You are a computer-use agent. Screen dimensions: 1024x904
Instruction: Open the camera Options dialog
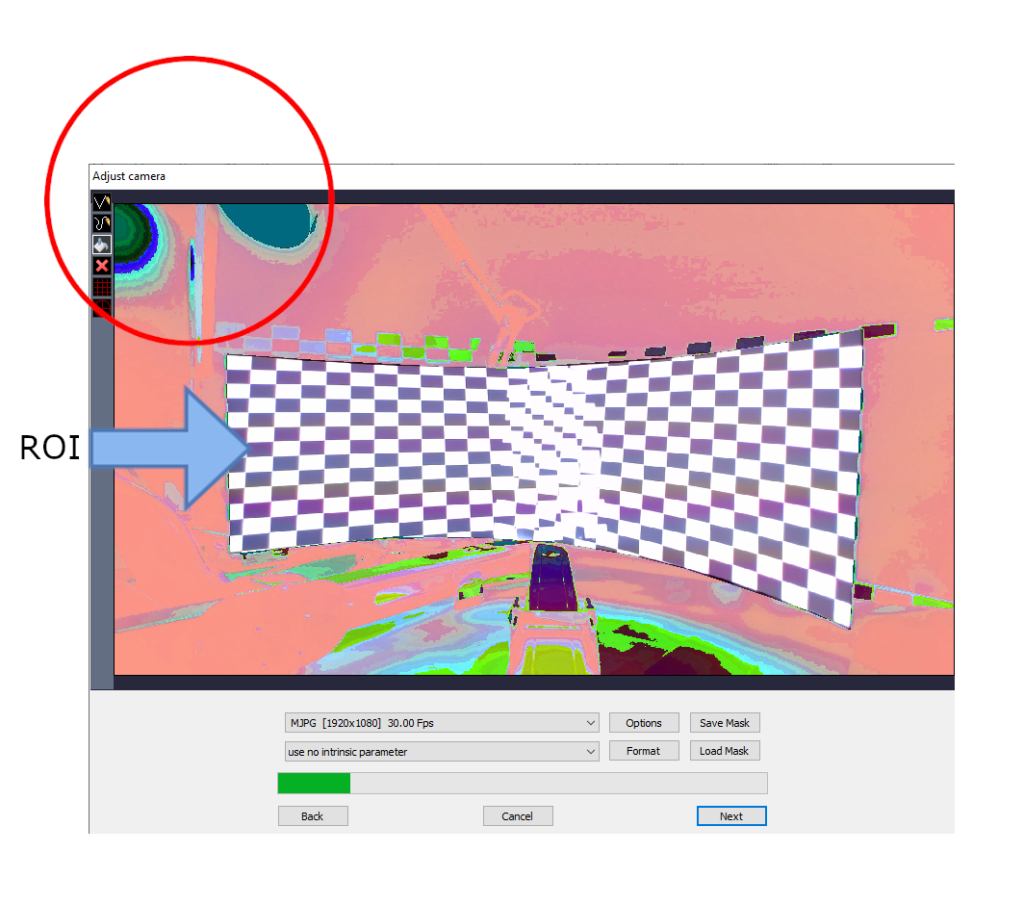pyautogui.click(x=643, y=722)
